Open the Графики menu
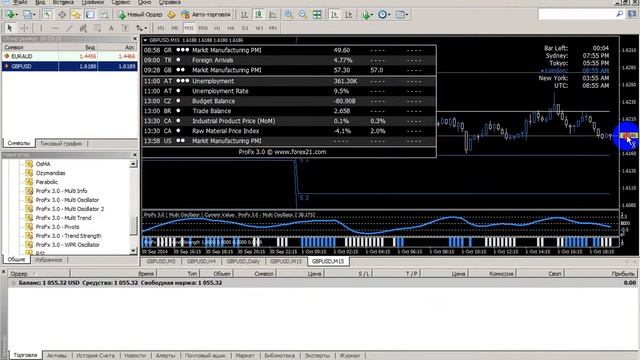Screen dimensions: 640x360 click(93, 2)
